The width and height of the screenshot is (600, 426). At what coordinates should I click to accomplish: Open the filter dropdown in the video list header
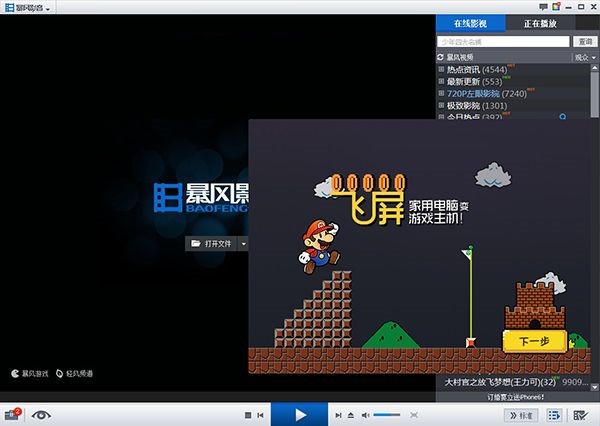[x=585, y=57]
